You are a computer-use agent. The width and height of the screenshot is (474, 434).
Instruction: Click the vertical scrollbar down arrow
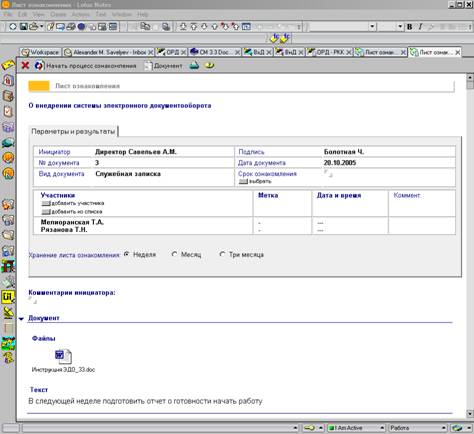tap(470, 414)
